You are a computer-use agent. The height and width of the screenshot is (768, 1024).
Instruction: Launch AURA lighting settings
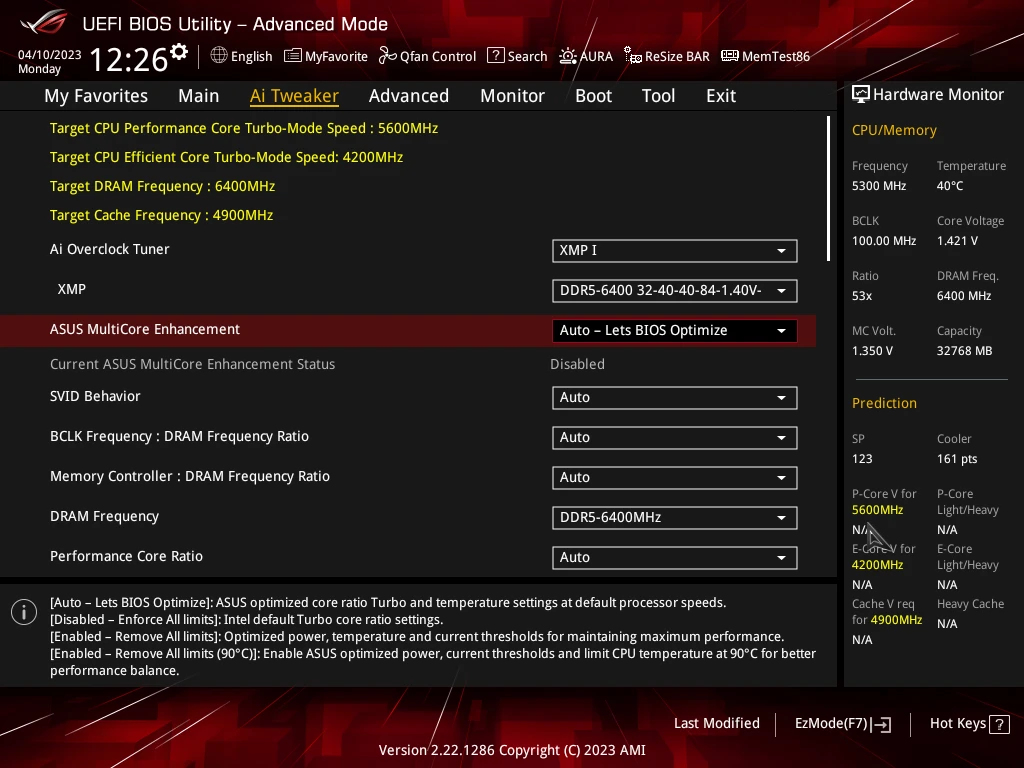click(x=586, y=56)
